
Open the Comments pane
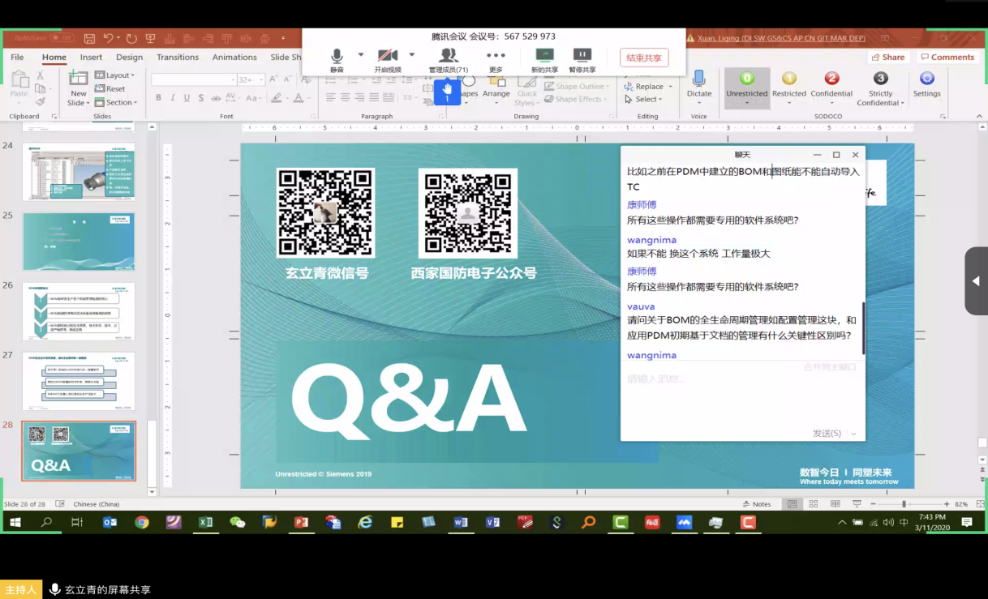click(x=946, y=57)
